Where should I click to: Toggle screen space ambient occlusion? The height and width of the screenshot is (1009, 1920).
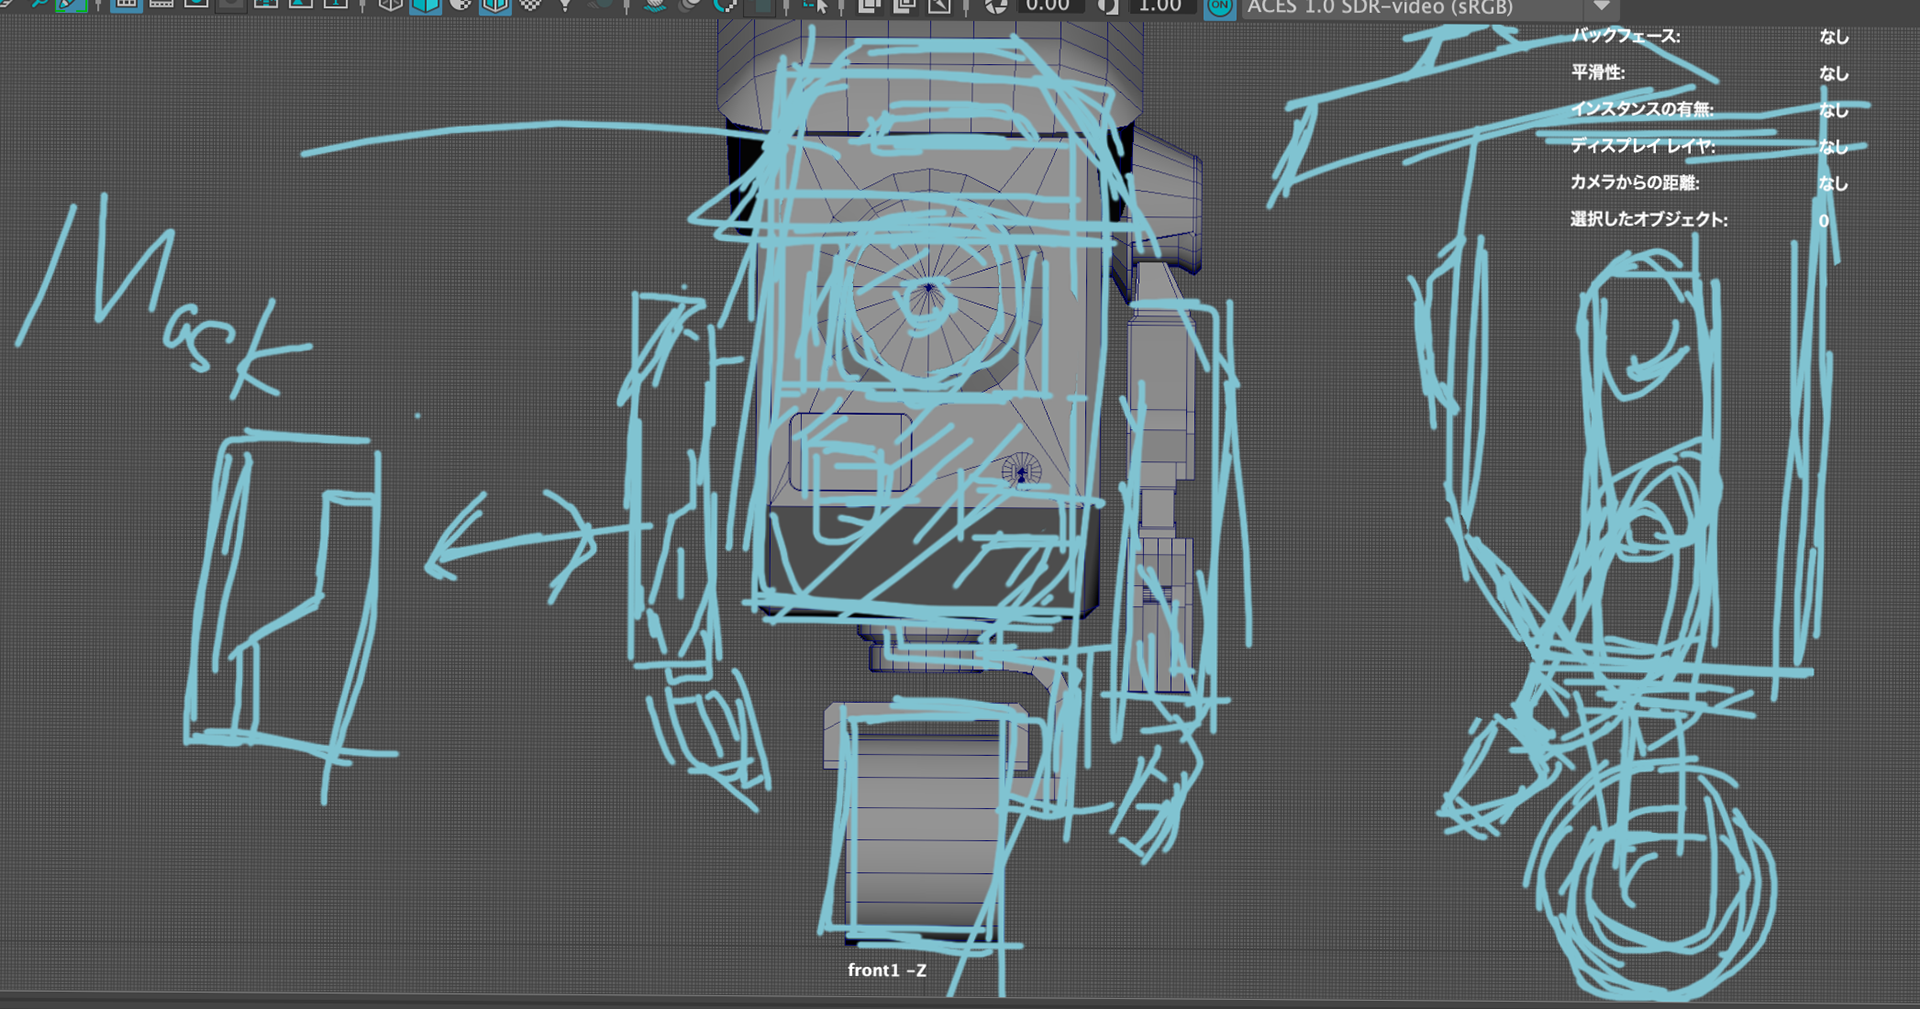coord(655,5)
